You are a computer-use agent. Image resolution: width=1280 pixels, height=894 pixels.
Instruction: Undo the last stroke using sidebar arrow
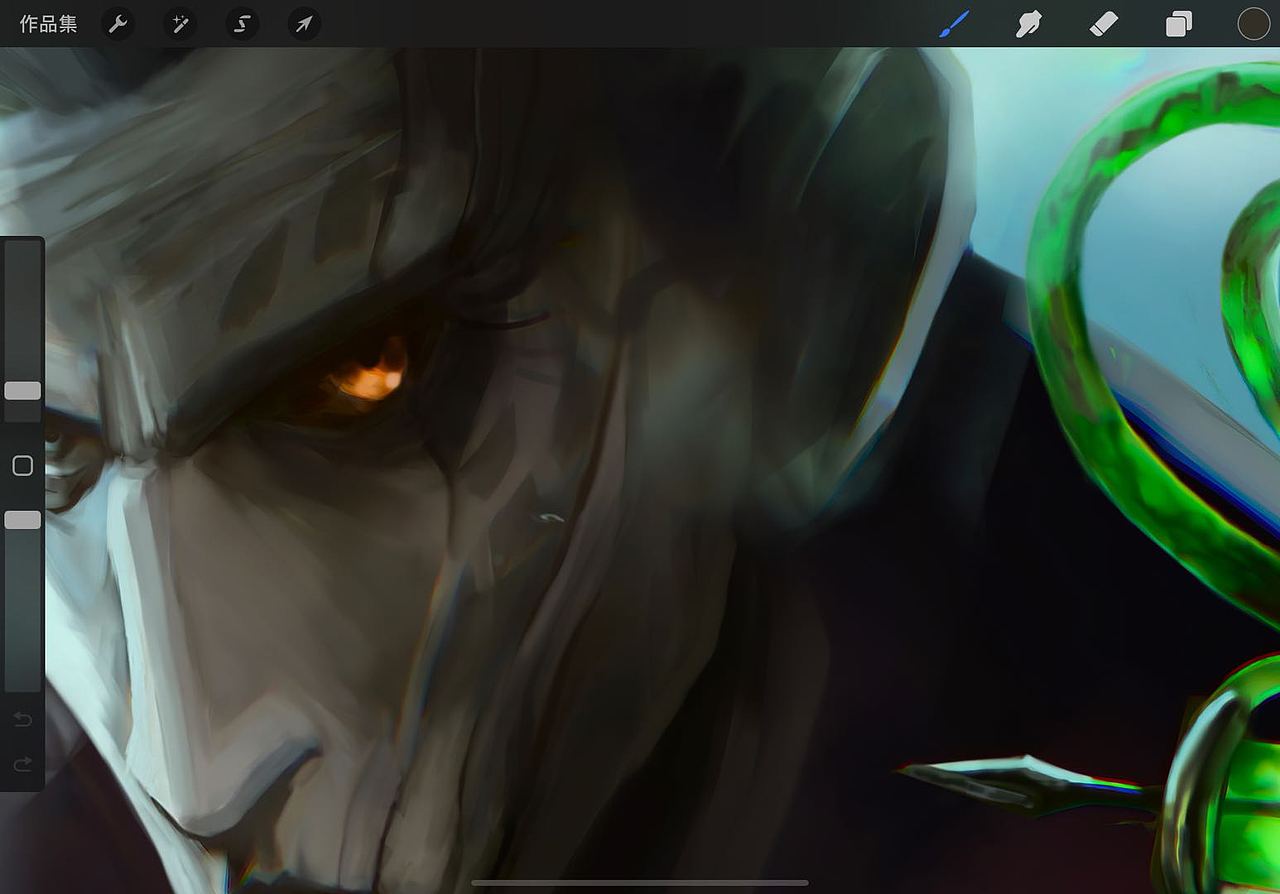[x=22, y=719]
